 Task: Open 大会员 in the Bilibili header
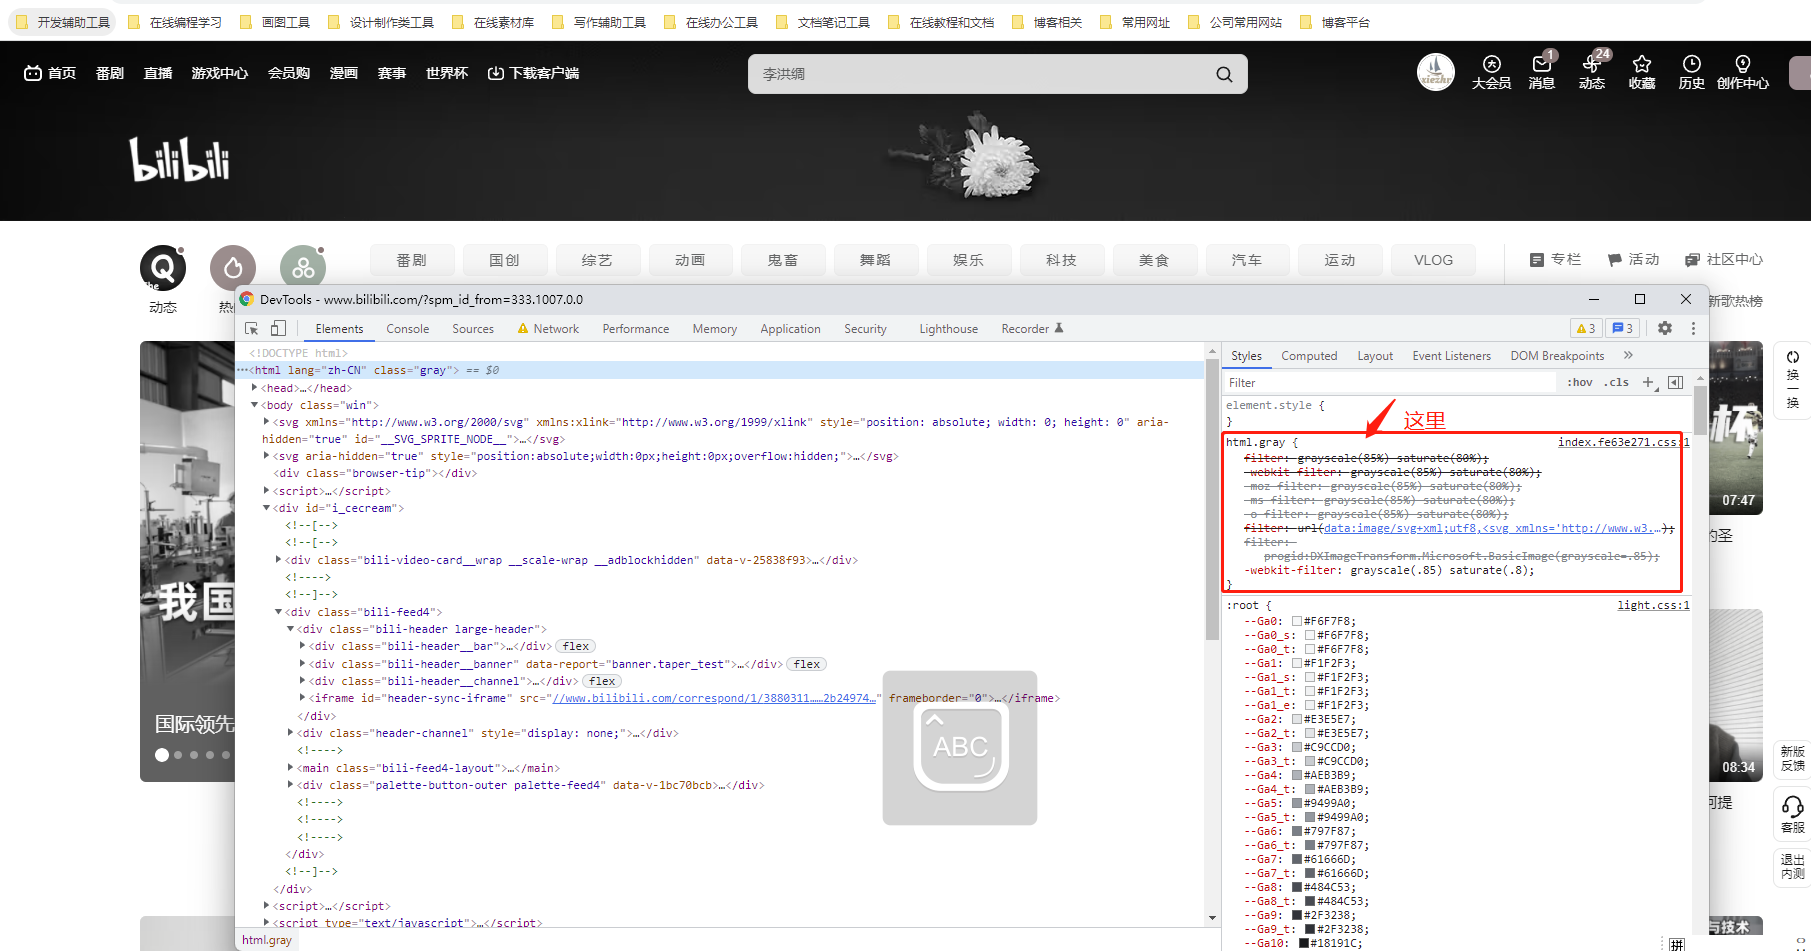pyautogui.click(x=1491, y=72)
